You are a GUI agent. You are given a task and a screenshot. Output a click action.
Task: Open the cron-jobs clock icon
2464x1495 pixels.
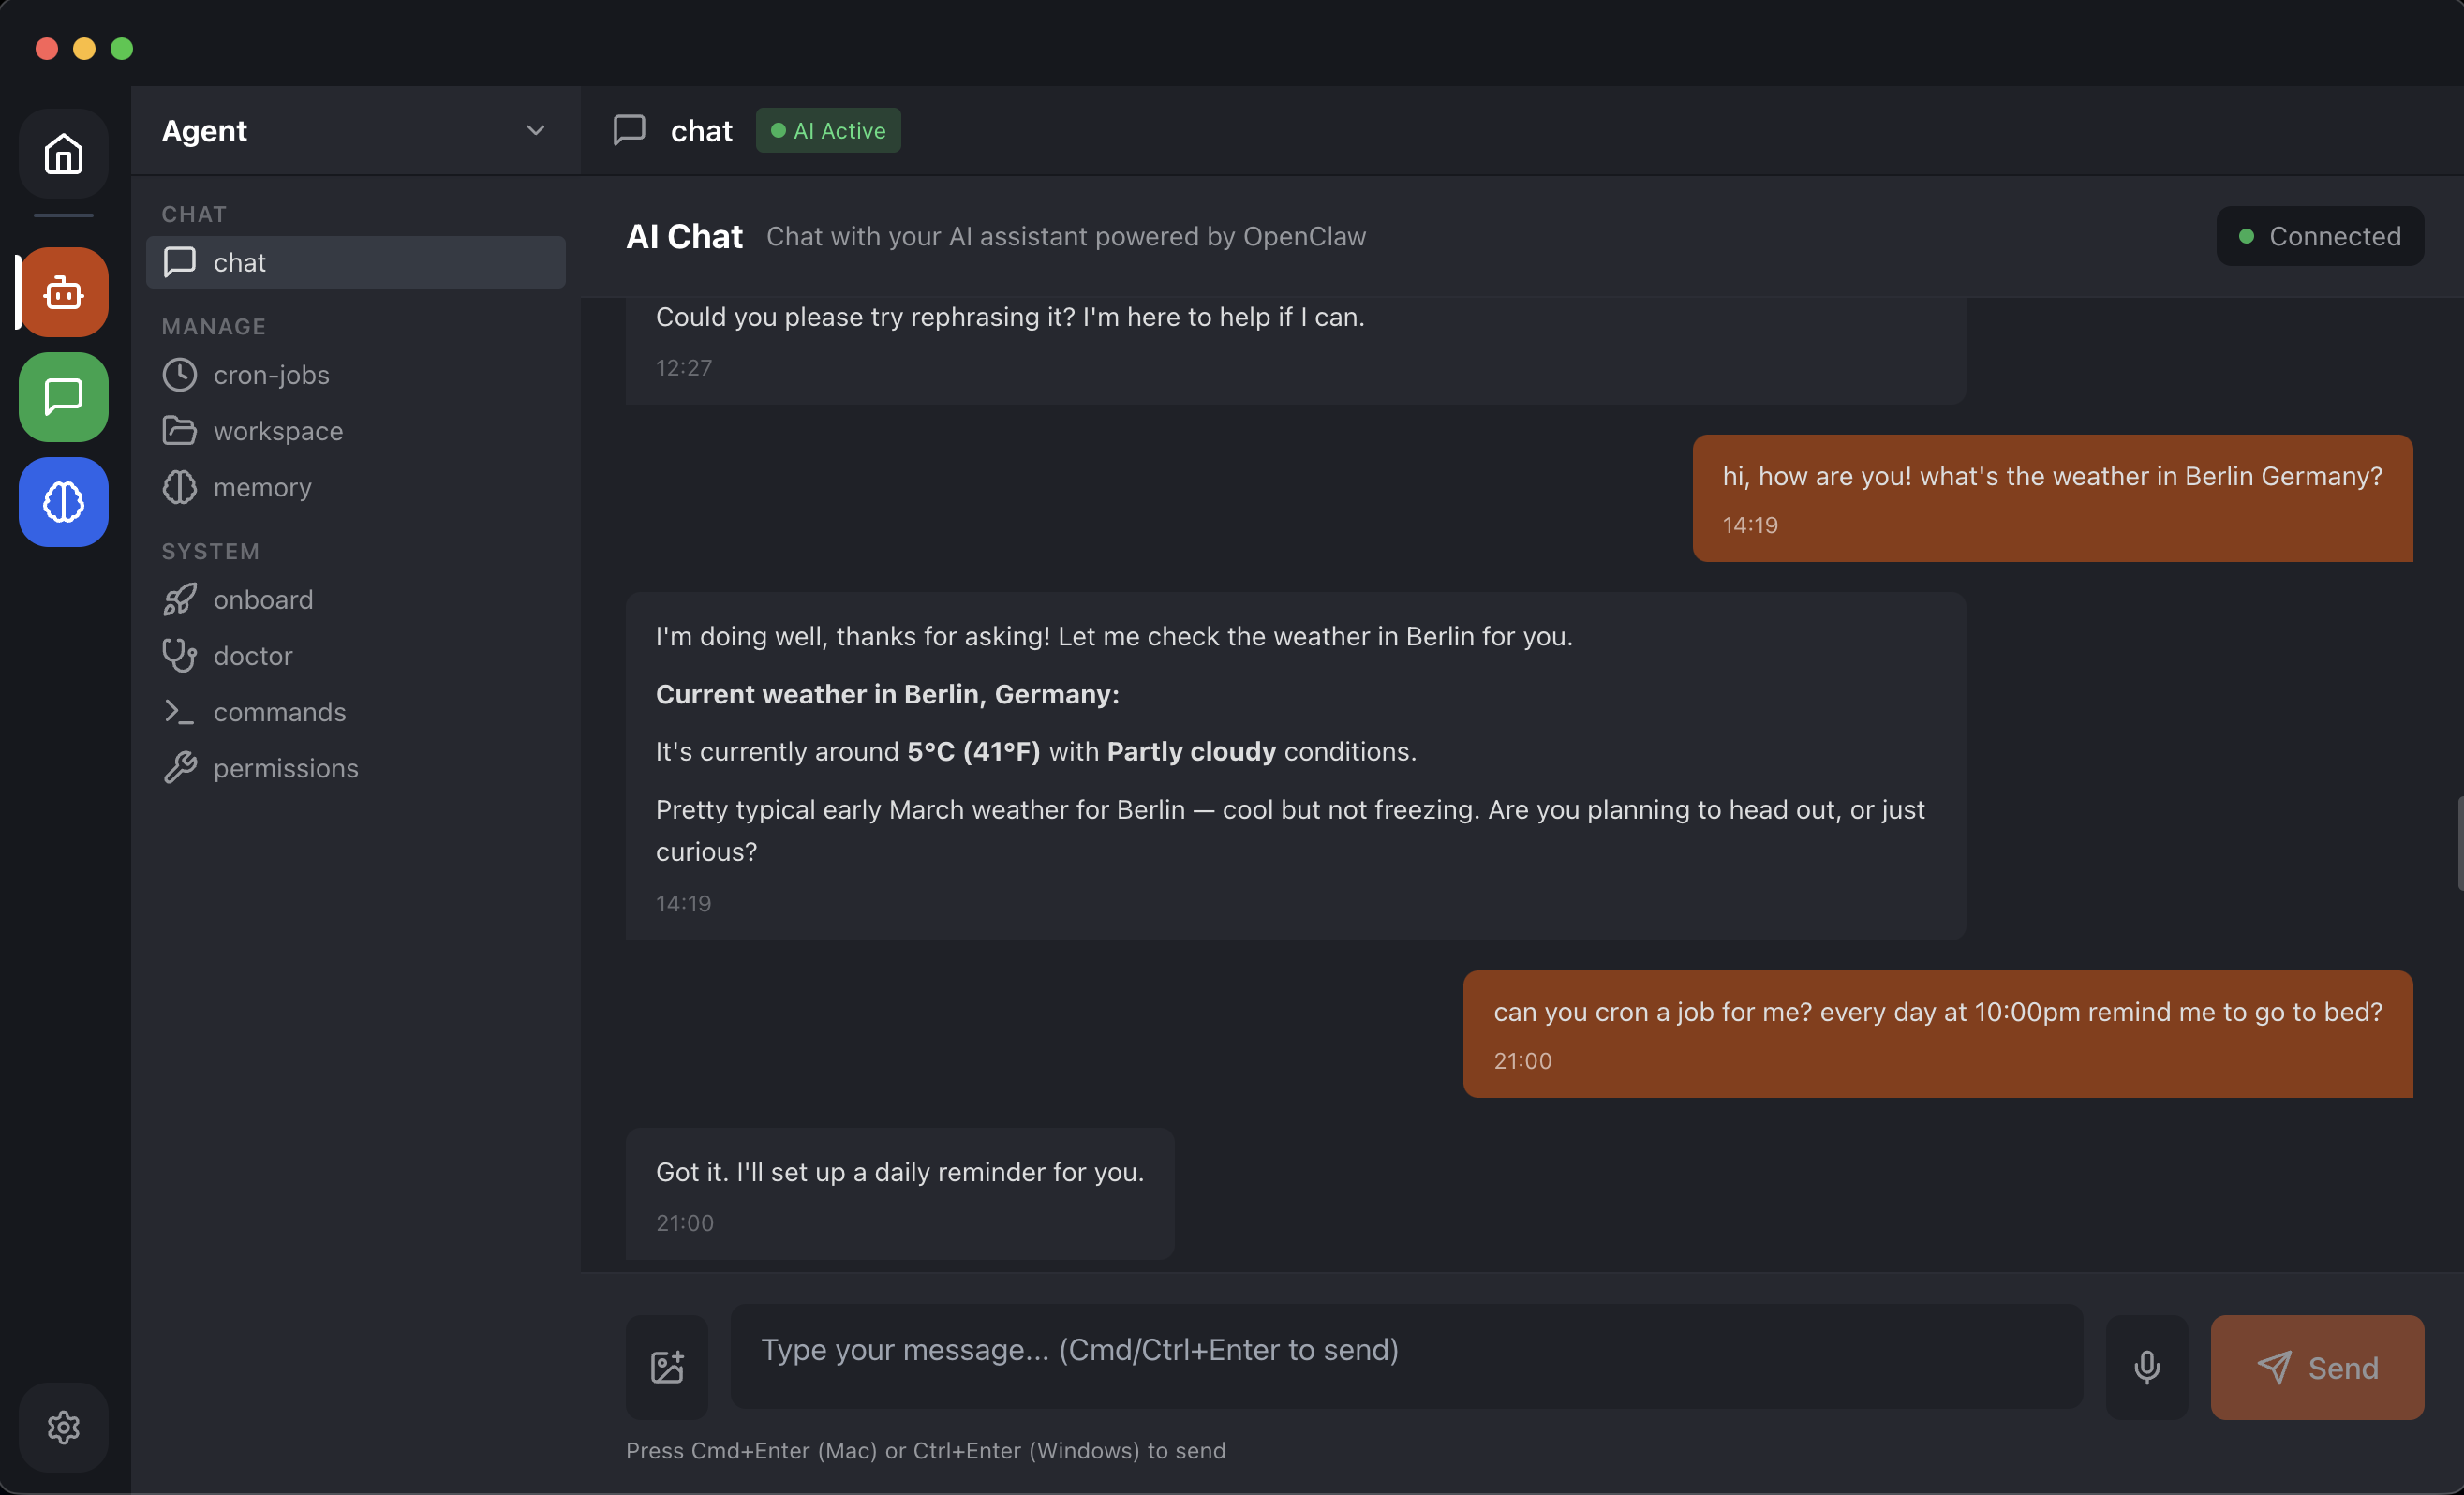pyautogui.click(x=180, y=375)
